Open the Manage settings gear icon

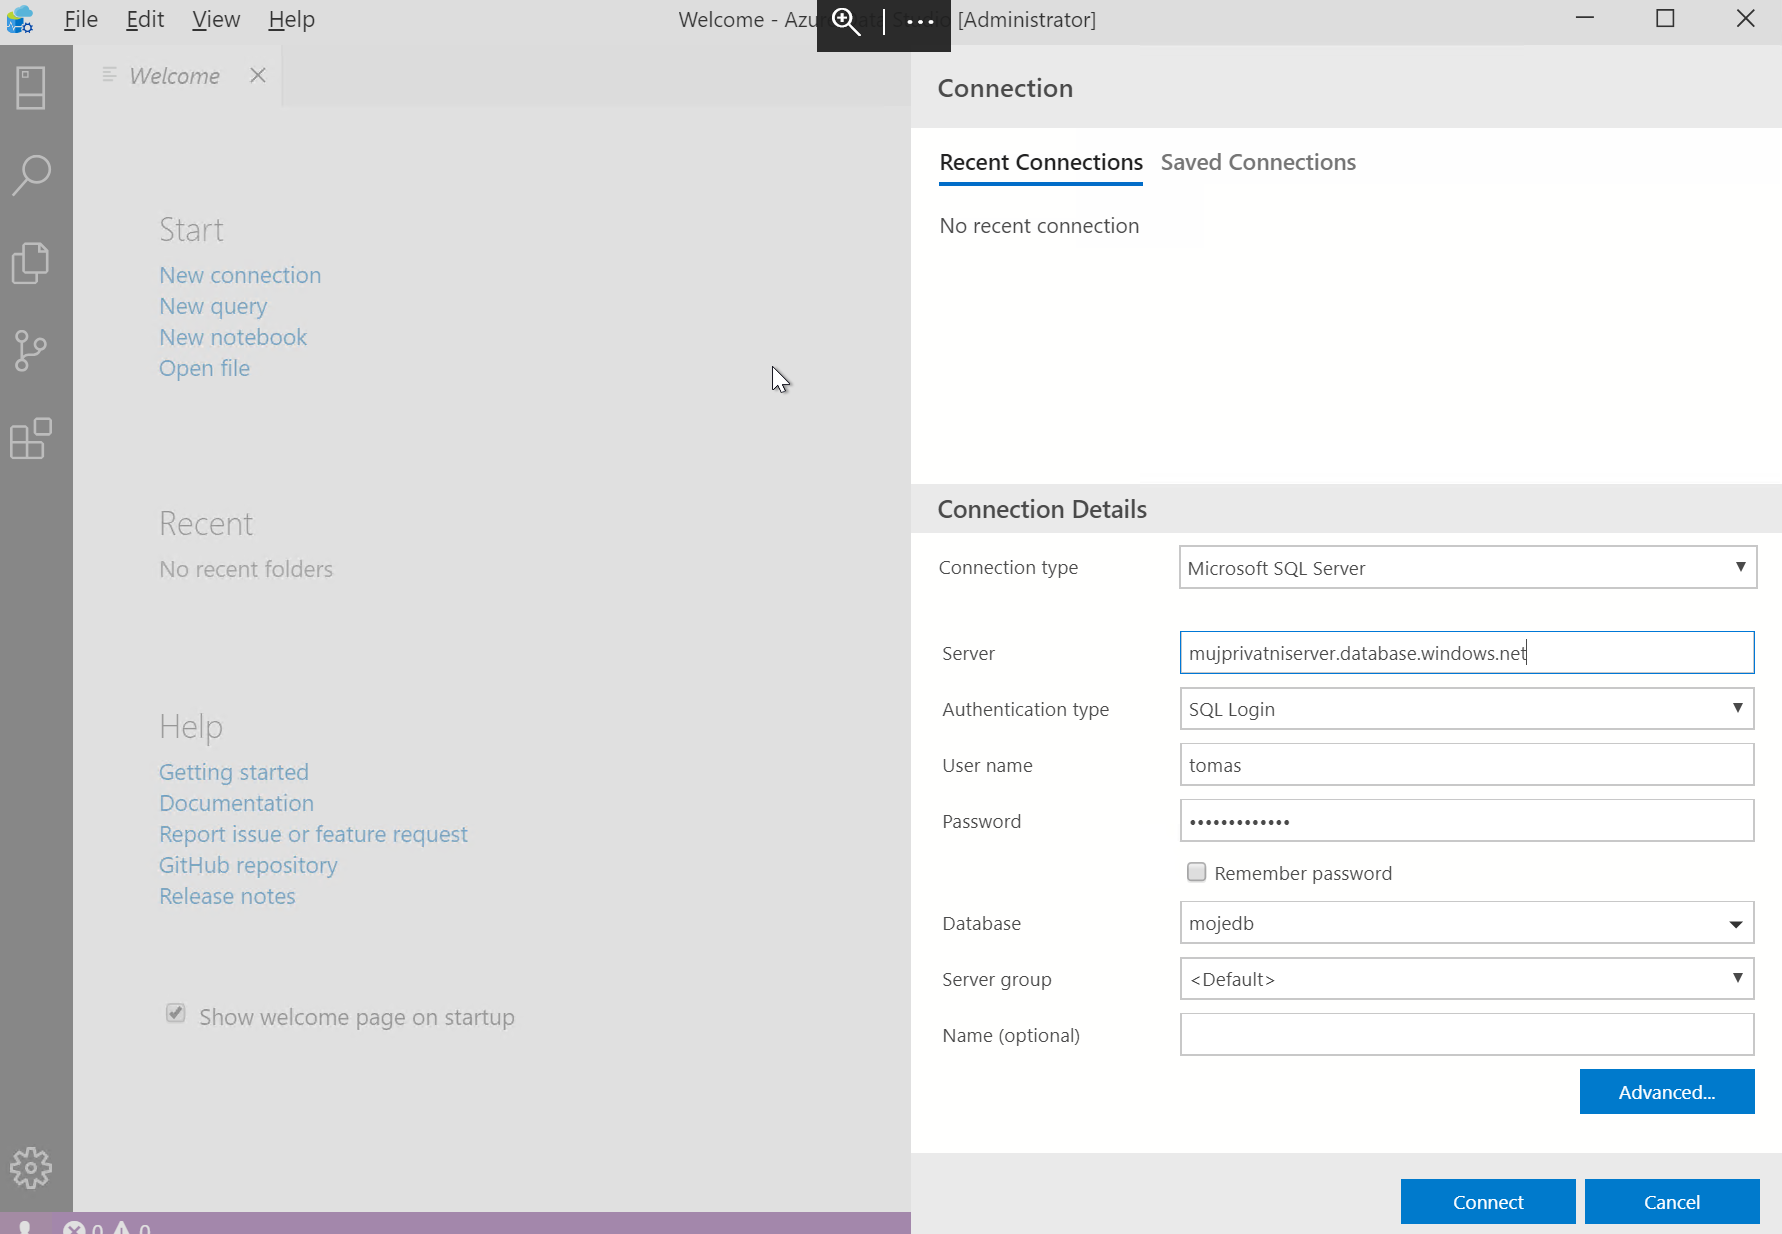click(x=31, y=1167)
